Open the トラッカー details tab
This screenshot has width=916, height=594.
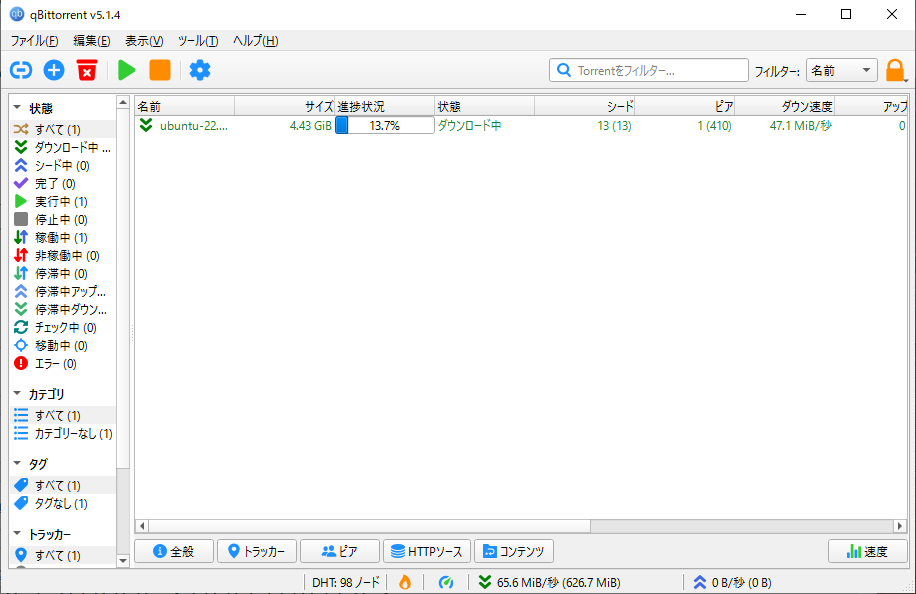pyautogui.click(x=257, y=551)
